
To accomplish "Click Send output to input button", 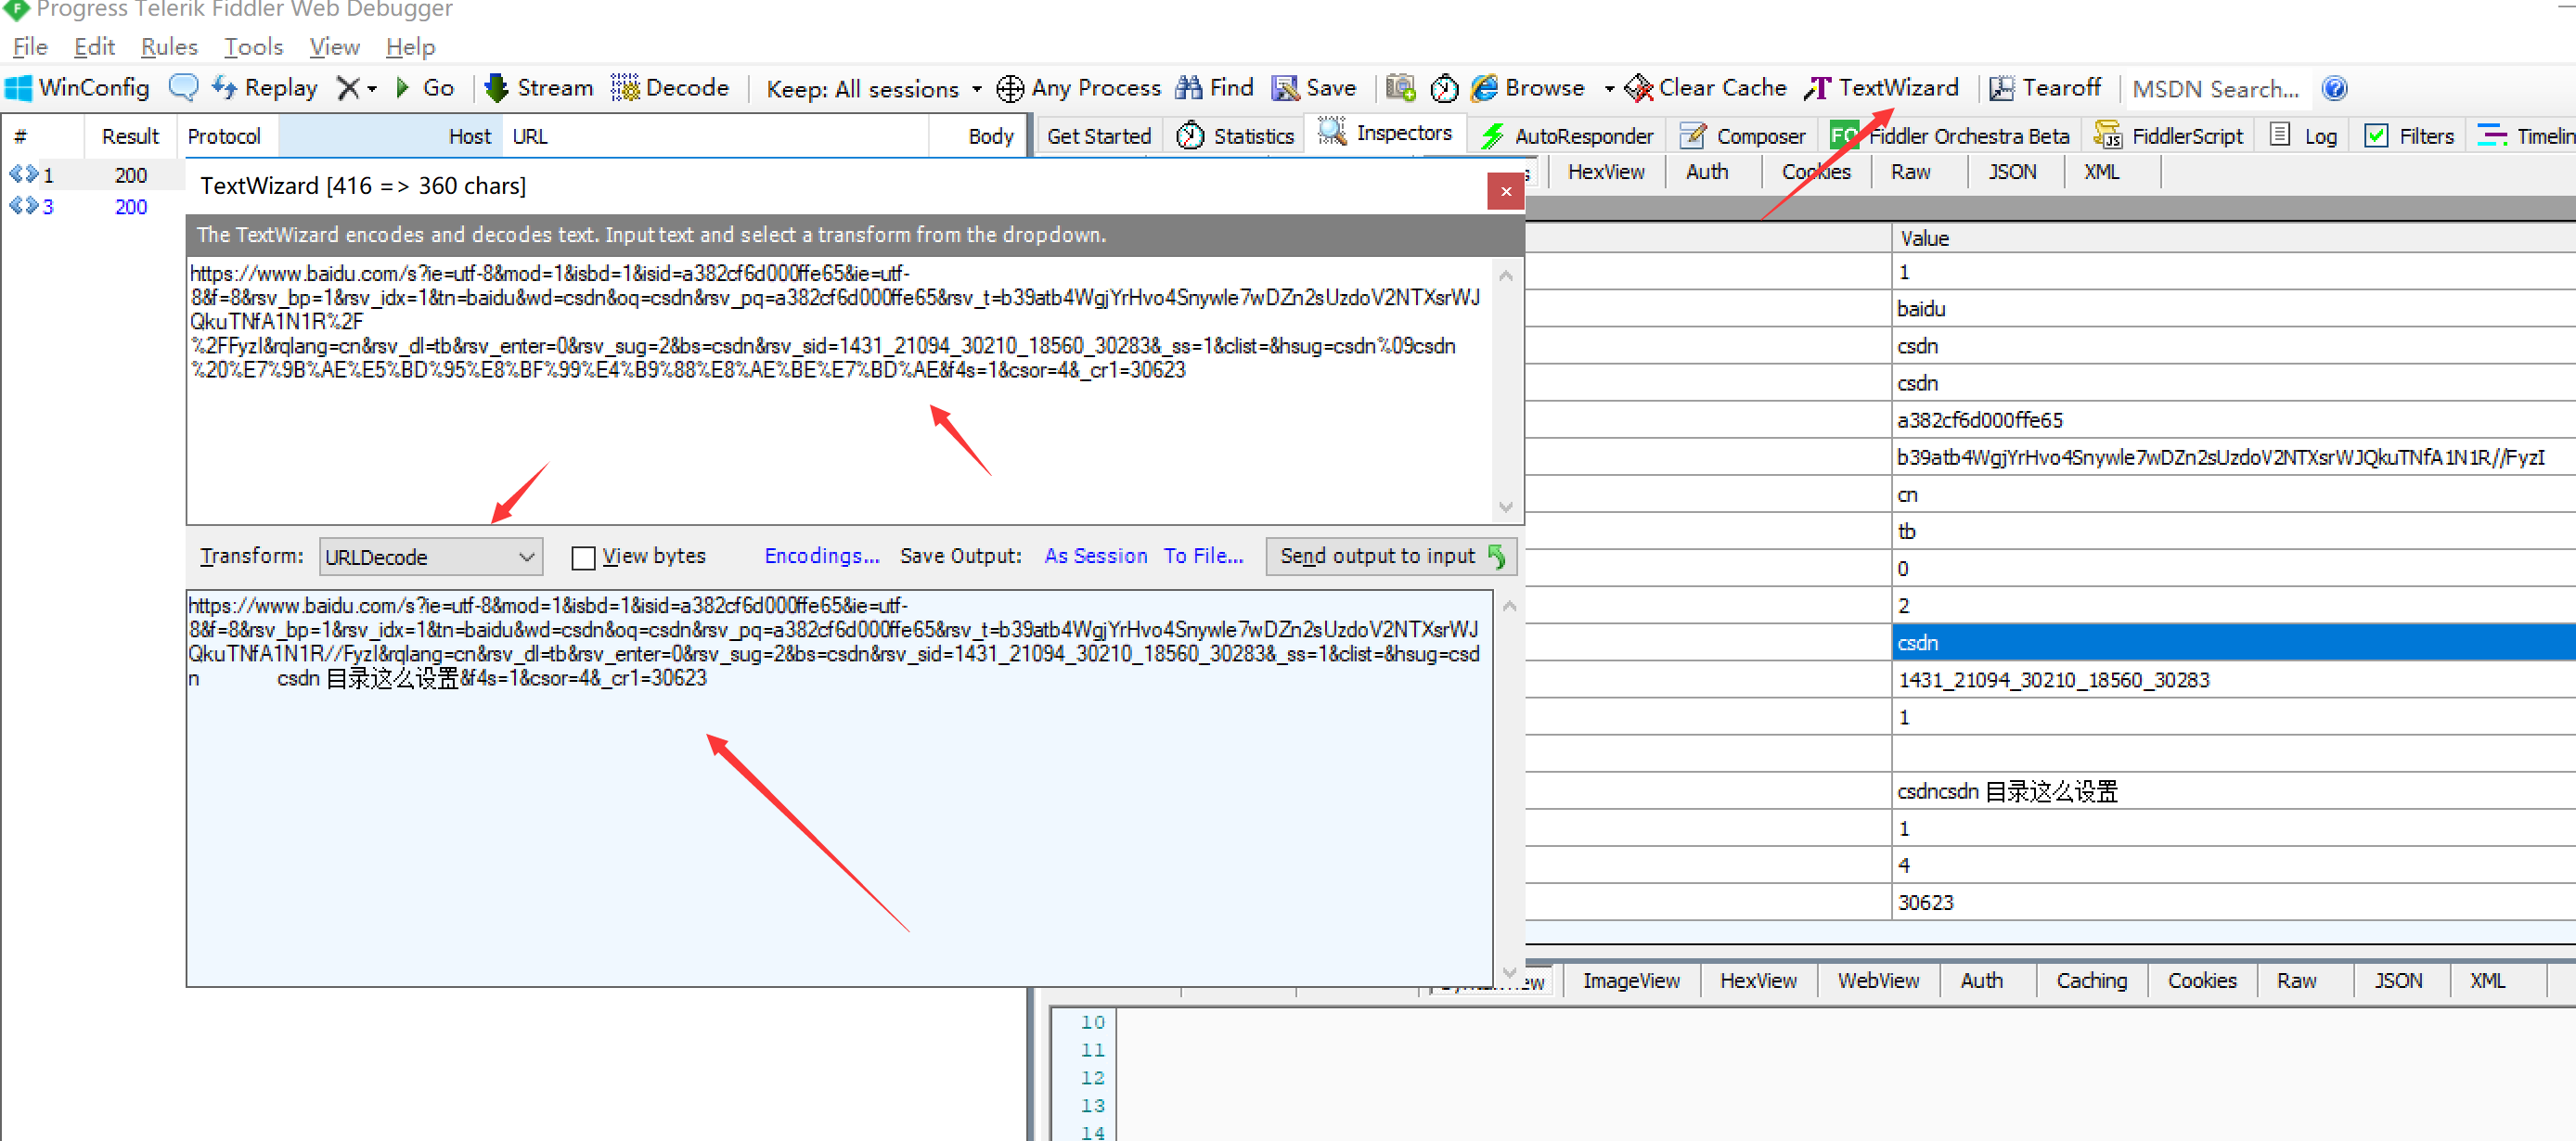I will pyautogui.click(x=1391, y=556).
